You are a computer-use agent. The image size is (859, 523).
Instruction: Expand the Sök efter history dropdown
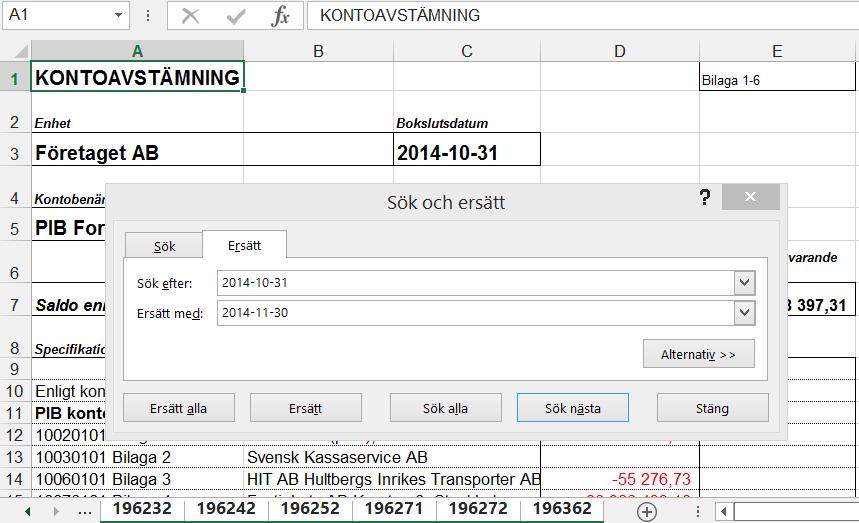744,283
